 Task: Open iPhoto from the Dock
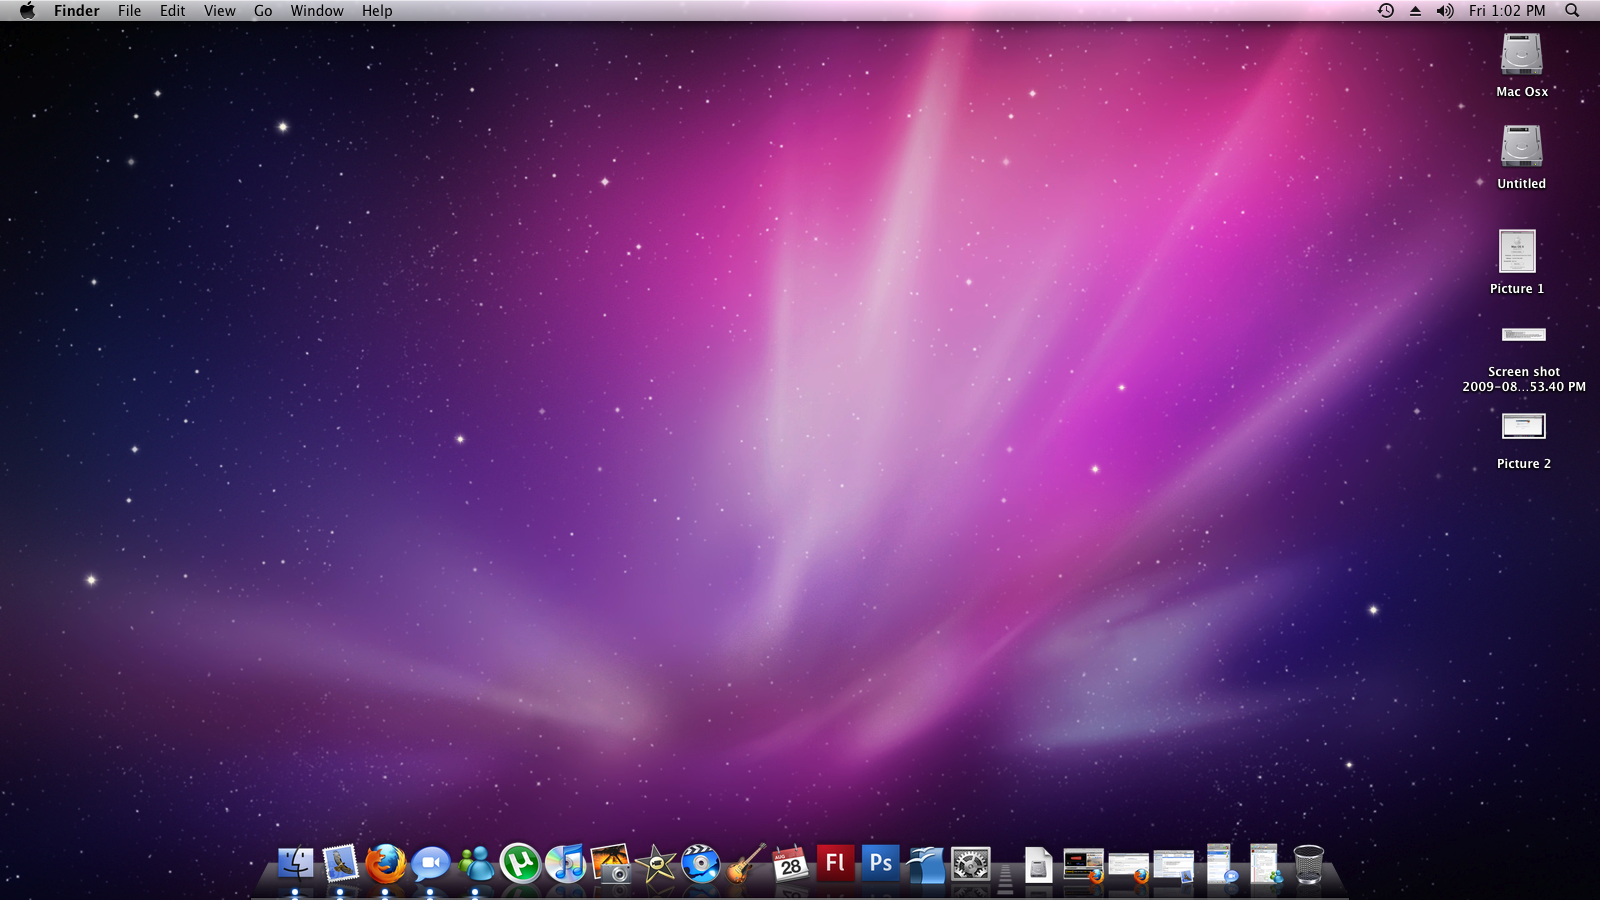(x=611, y=864)
